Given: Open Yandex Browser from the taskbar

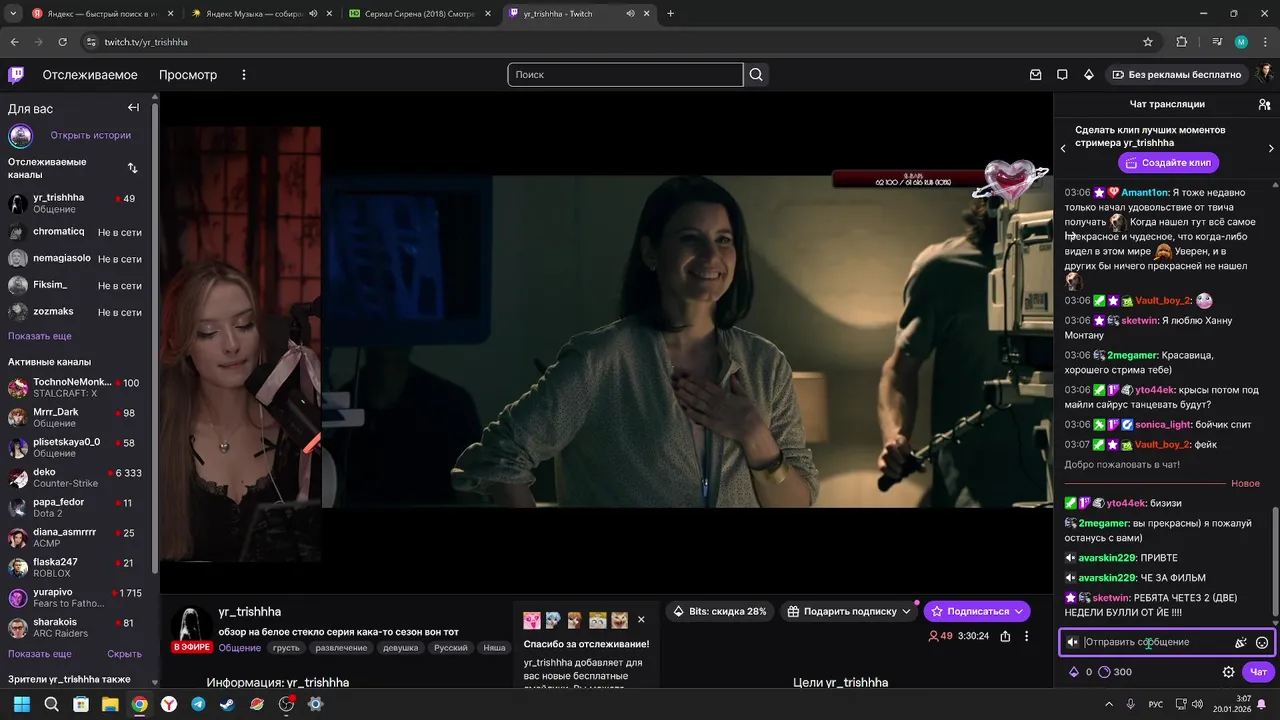Looking at the screenshot, I should 169,704.
